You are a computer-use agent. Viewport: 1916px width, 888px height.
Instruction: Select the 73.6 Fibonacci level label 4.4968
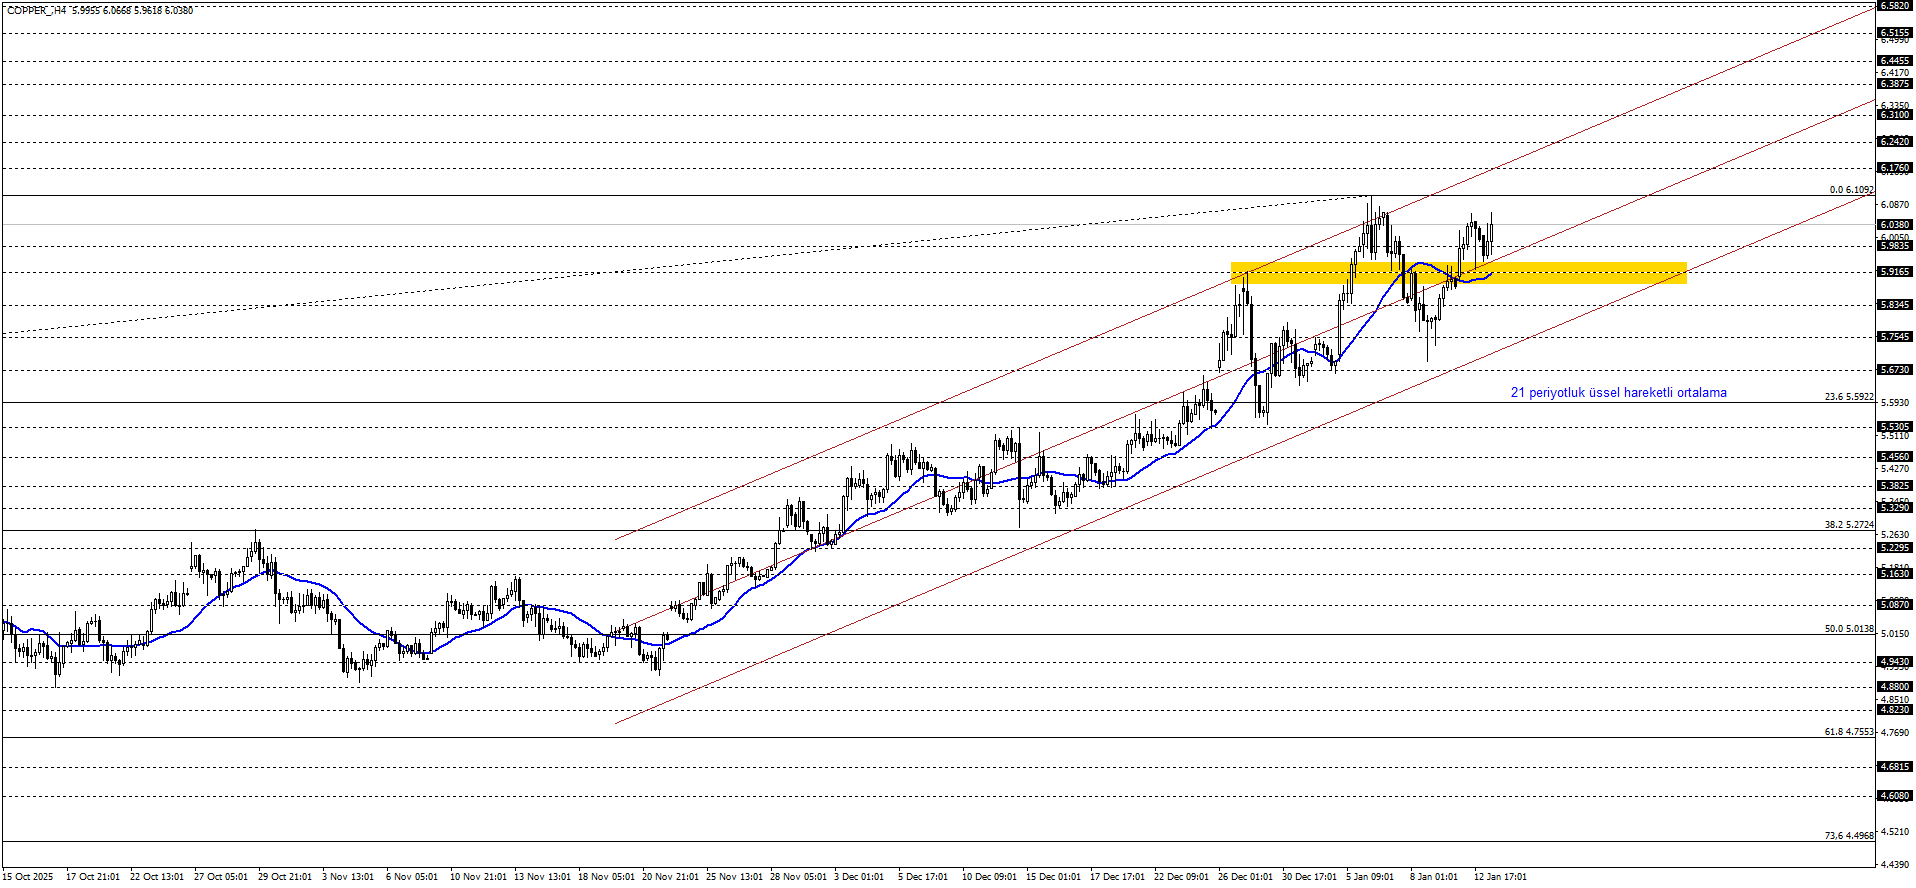click(1848, 836)
